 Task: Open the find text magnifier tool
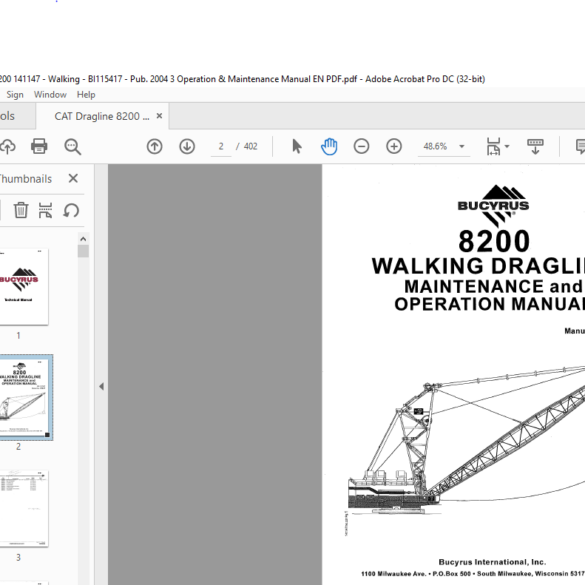point(72,146)
